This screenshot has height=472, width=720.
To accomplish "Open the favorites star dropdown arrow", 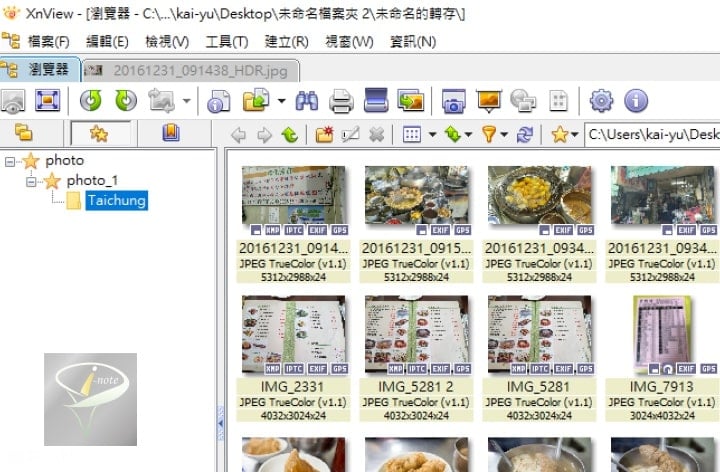I will point(574,135).
